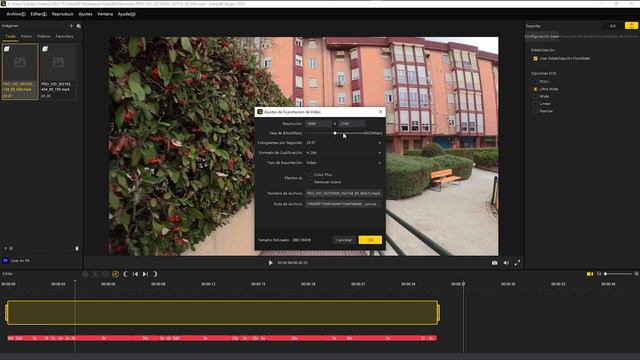Select the Narrow FOV option
This screenshot has height=360, width=640.
click(536, 111)
